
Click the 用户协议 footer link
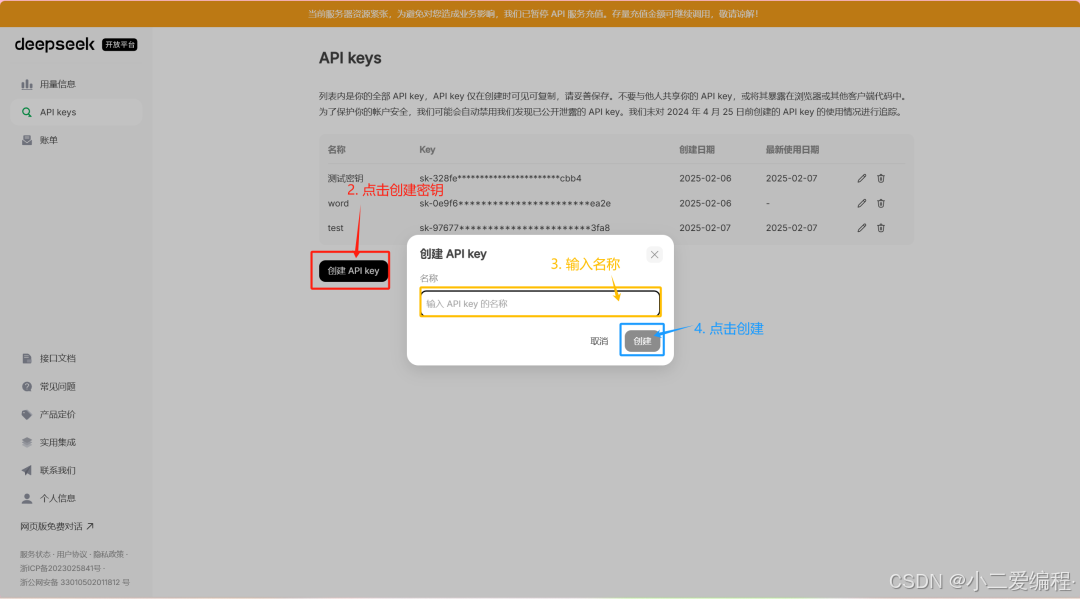[x=72, y=554]
